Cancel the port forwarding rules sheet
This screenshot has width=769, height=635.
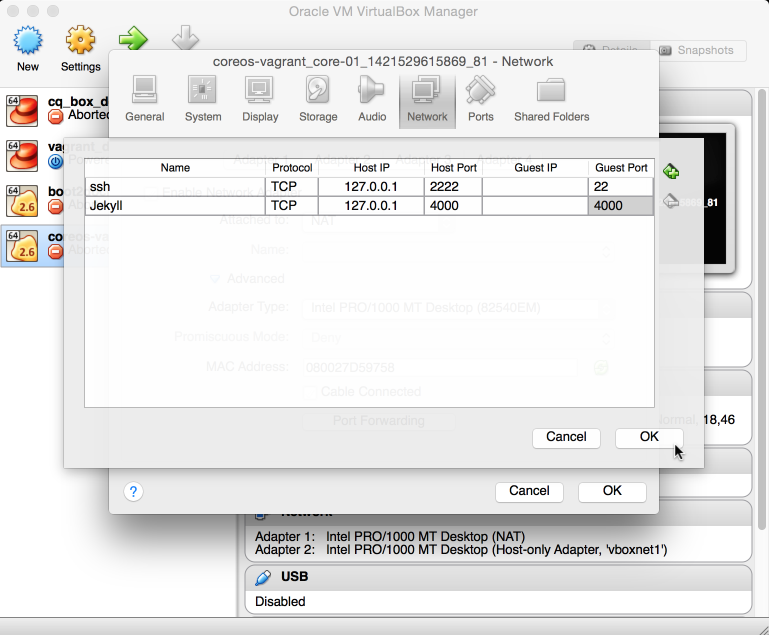(x=566, y=437)
